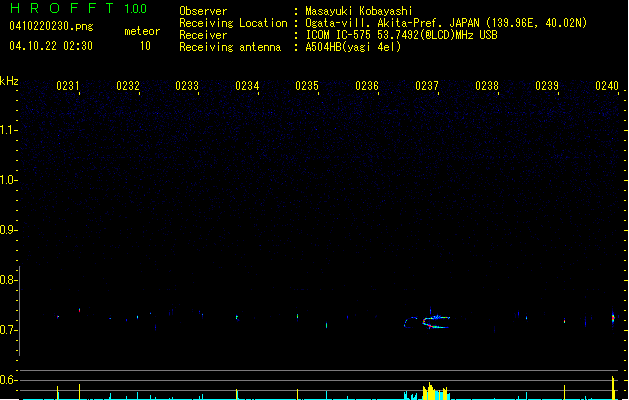
Task: Click the 0236 time marker
Action: [x=367, y=86]
